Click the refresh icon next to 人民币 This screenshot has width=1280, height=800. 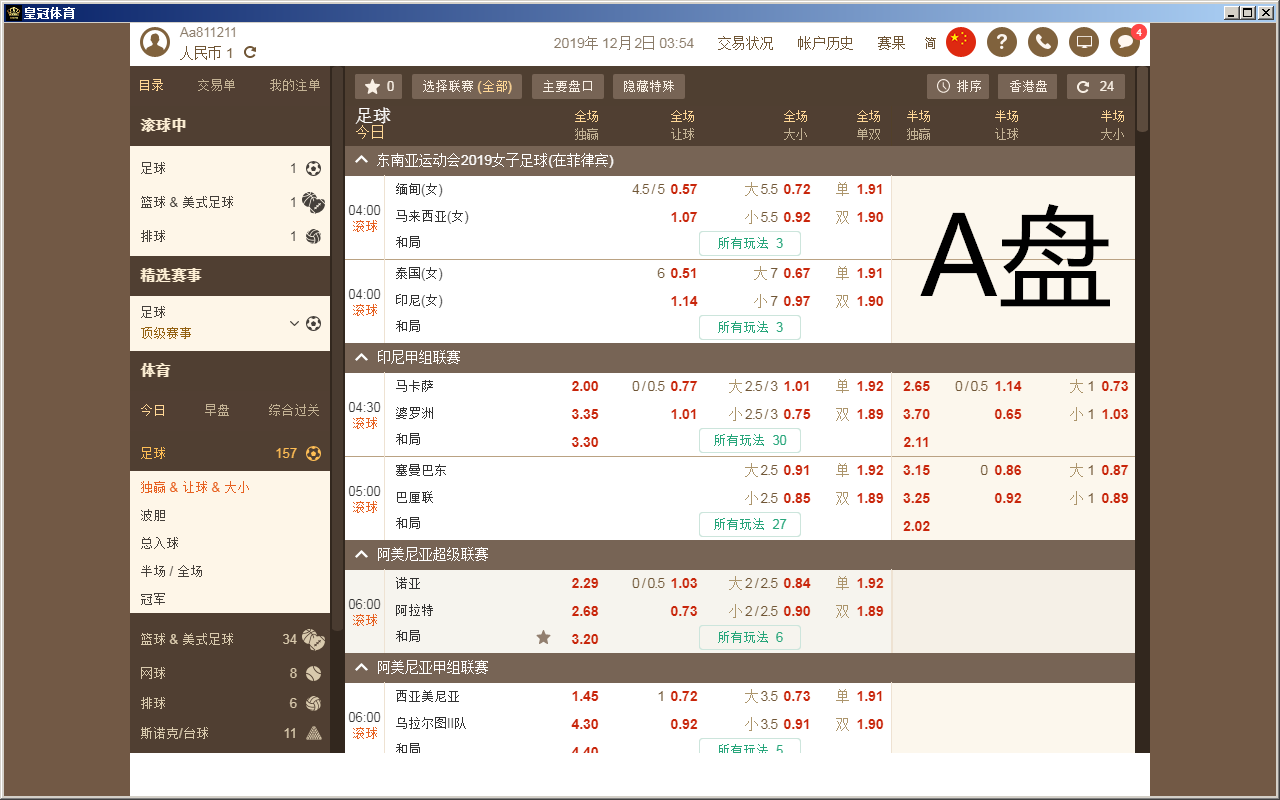pos(248,49)
